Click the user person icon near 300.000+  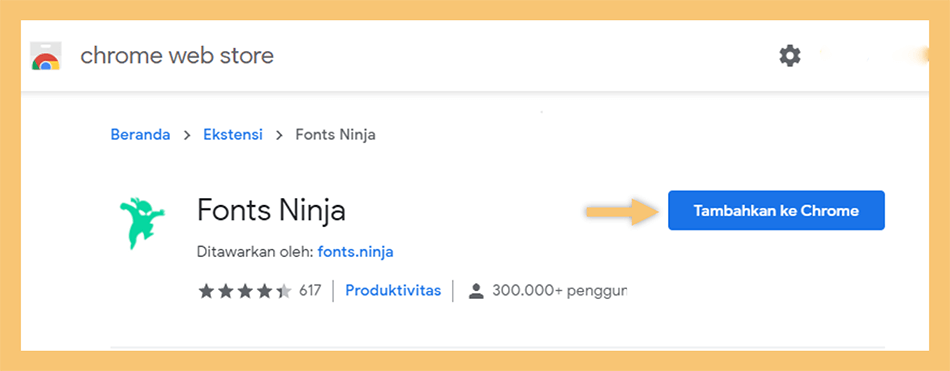tap(477, 291)
